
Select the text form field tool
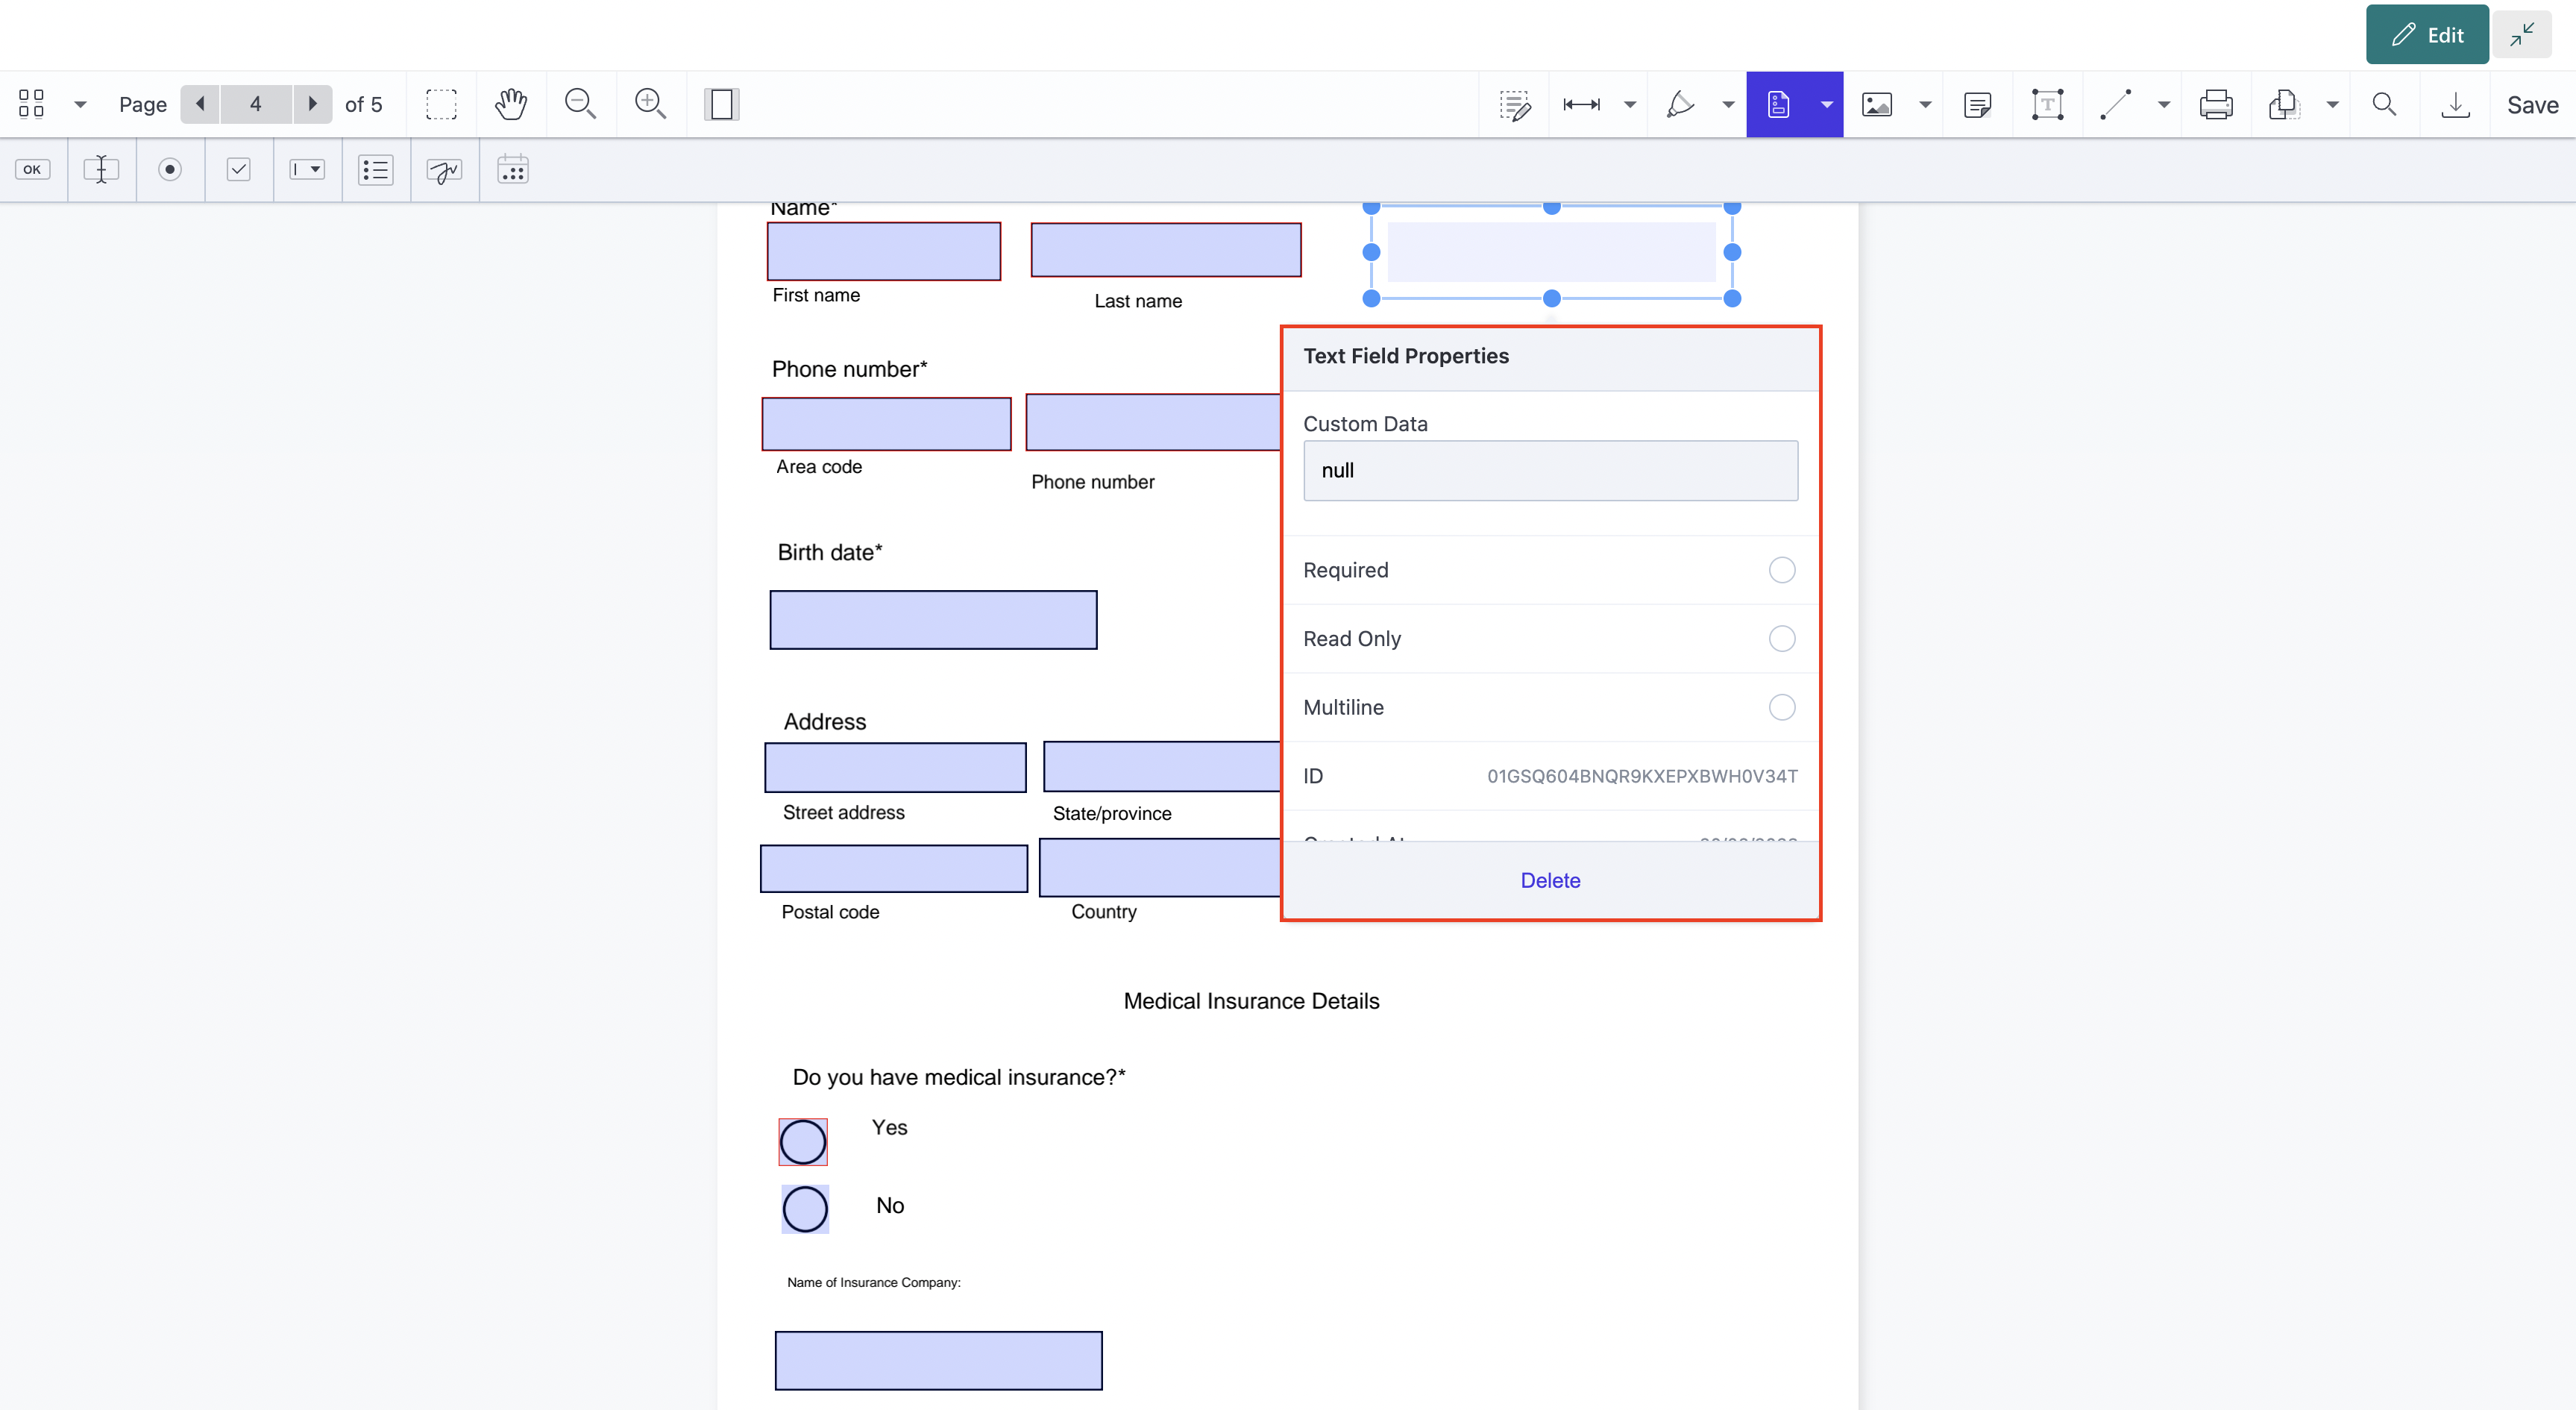click(x=101, y=170)
